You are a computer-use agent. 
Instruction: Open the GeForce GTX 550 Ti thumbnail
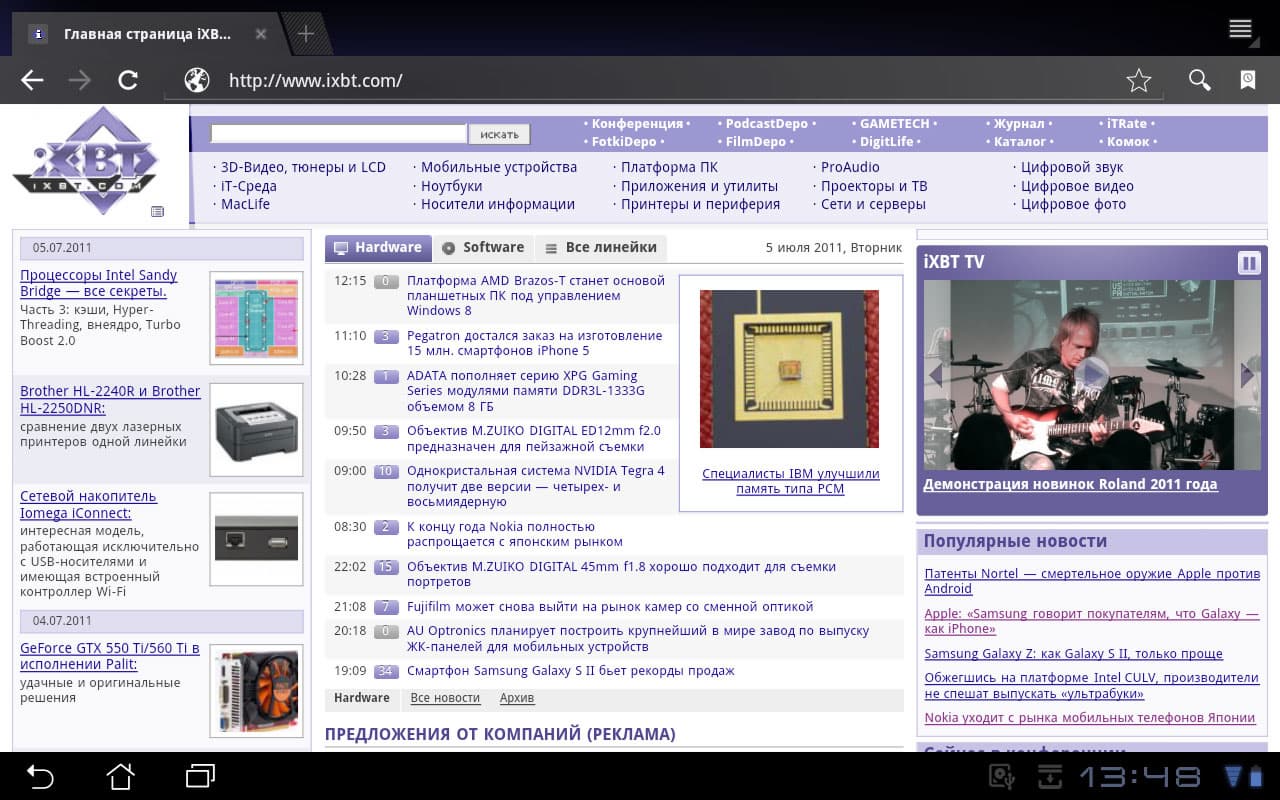pyautogui.click(x=256, y=691)
